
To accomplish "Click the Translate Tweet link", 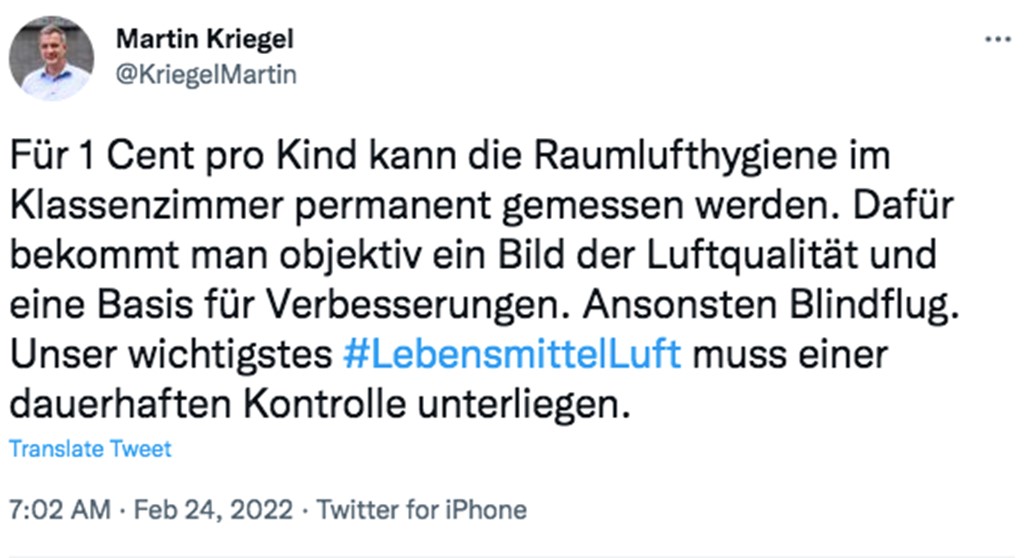I will click(x=90, y=449).
